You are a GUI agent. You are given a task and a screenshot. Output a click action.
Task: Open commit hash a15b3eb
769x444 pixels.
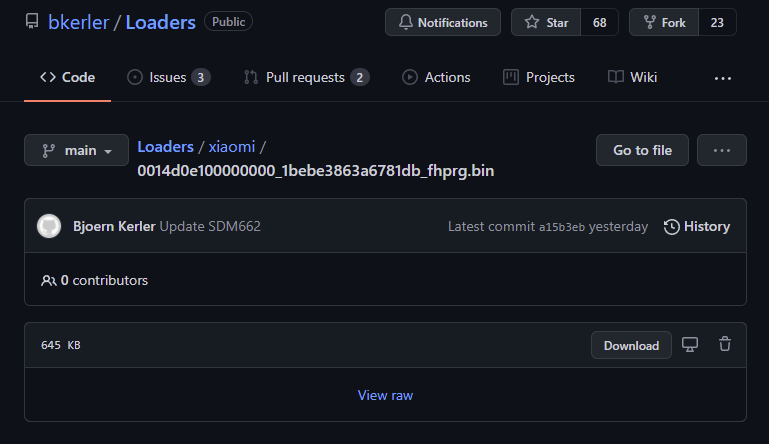562,227
